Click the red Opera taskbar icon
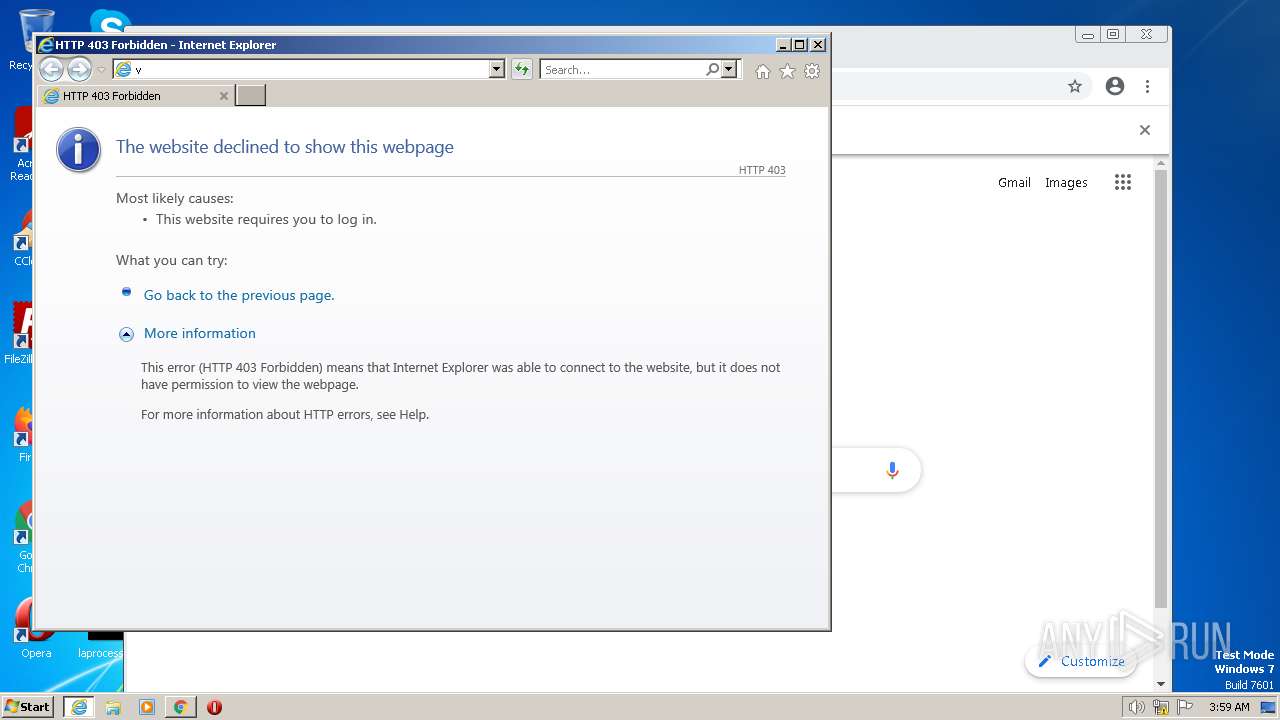1280x720 pixels. pos(214,707)
